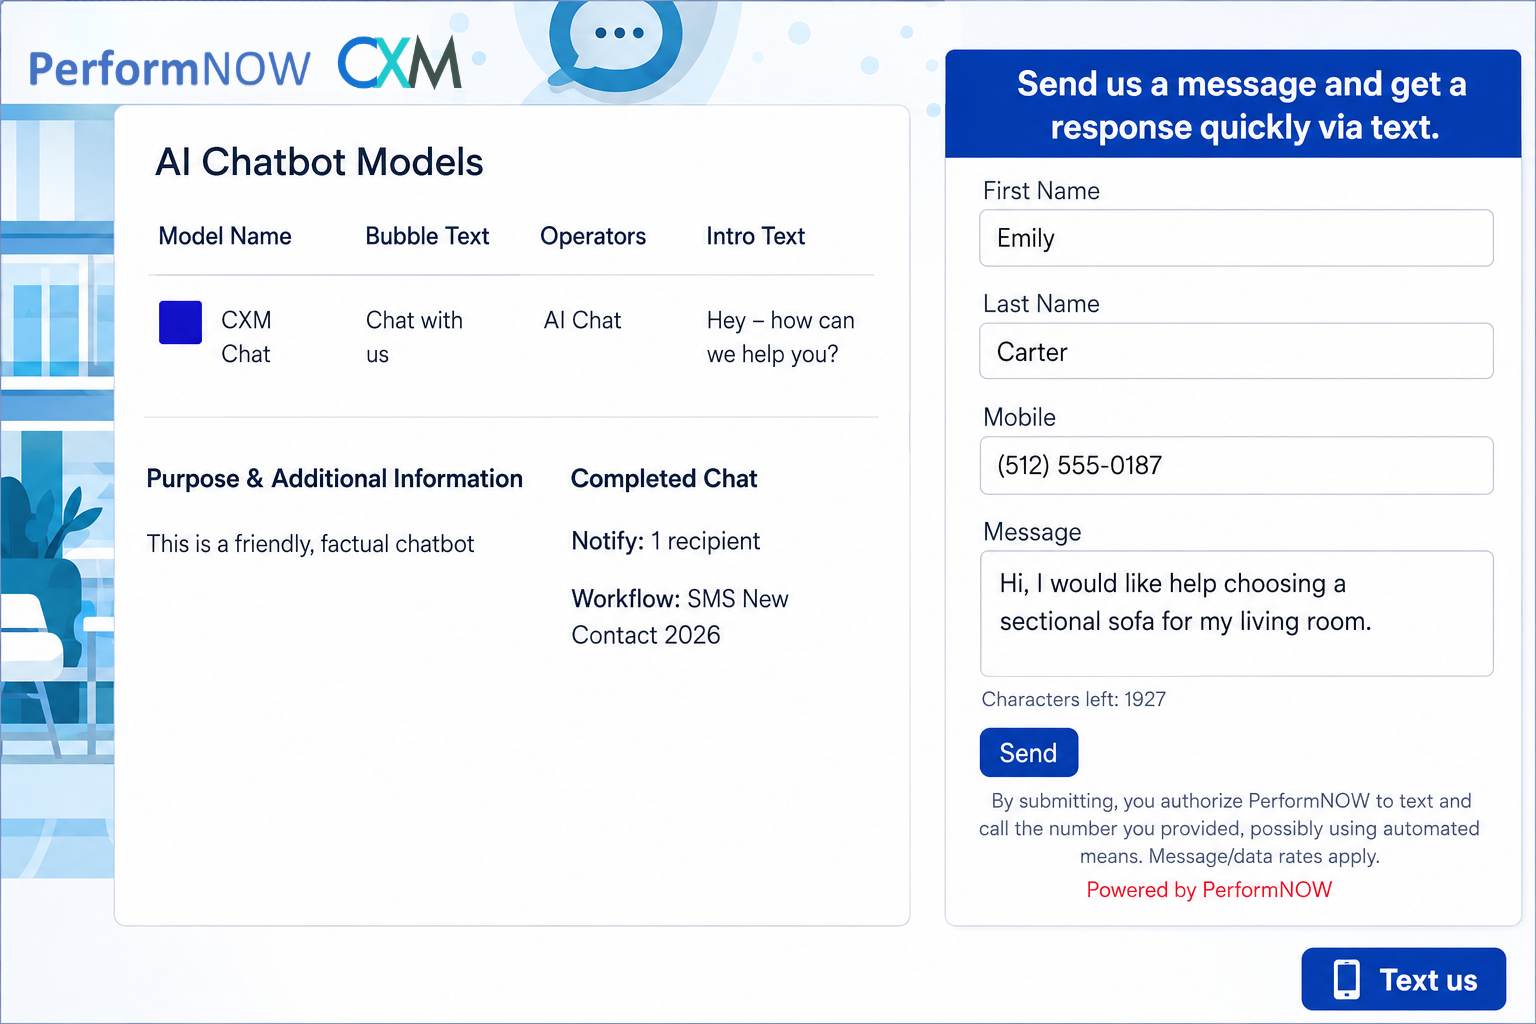The height and width of the screenshot is (1024, 1536).
Task: Click the Send button
Action: tap(1028, 752)
